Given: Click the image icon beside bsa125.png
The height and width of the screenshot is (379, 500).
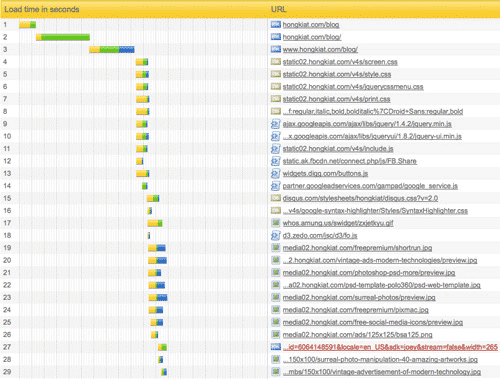Looking at the screenshot, I should coord(276,334).
